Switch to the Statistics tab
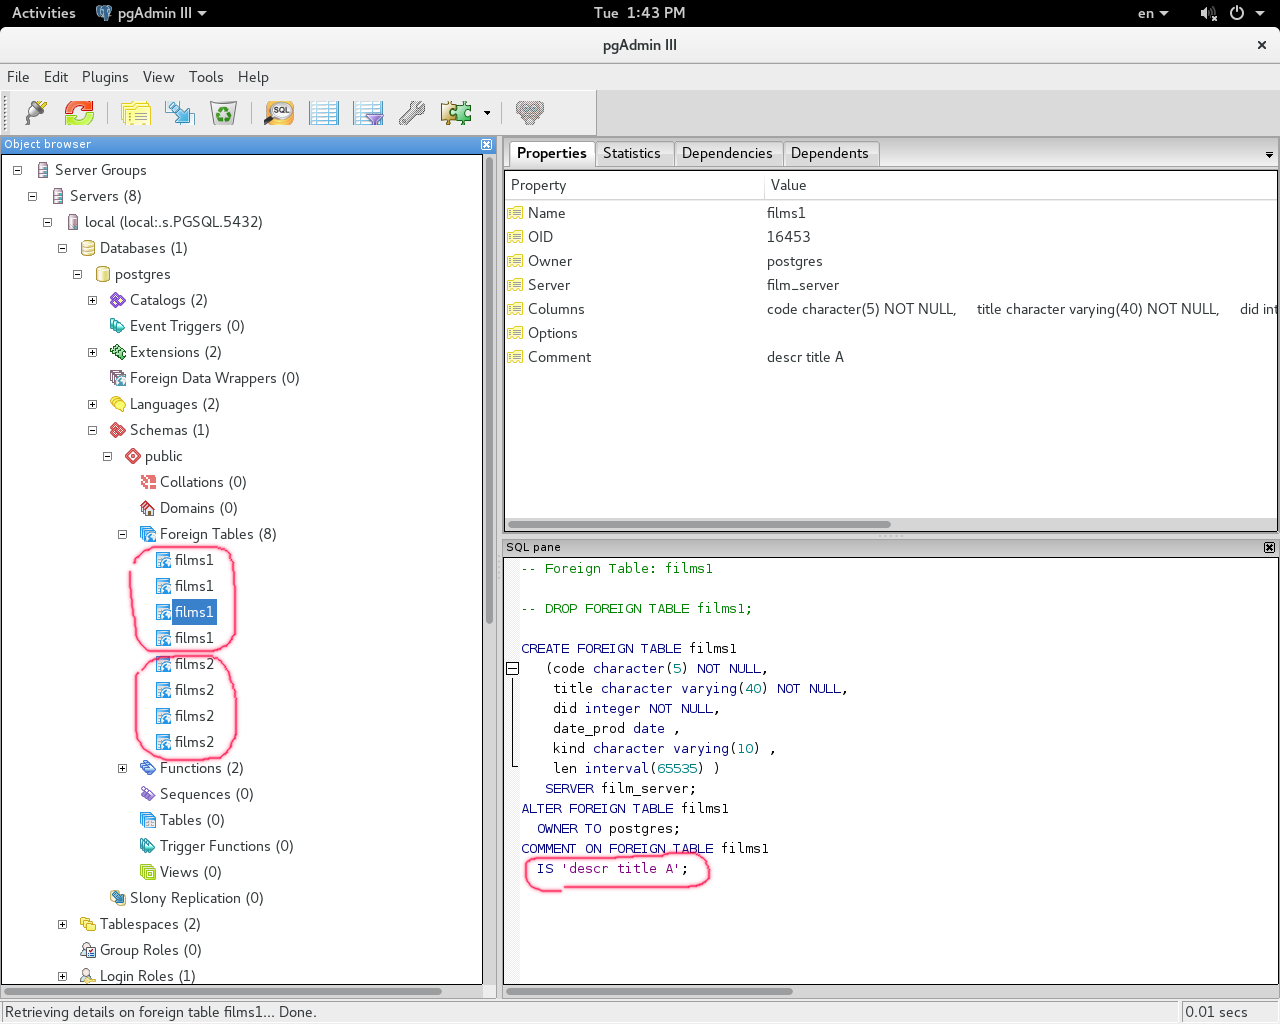Viewport: 1280px width, 1024px height. [631, 153]
